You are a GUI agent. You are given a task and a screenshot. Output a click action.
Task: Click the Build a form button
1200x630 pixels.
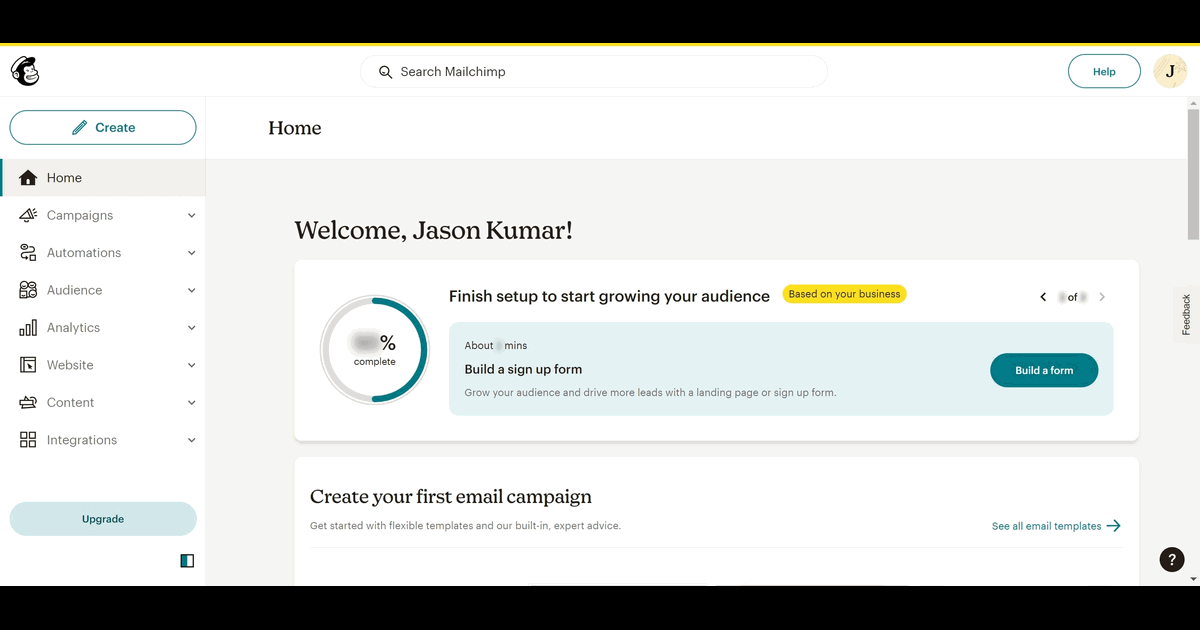coord(1044,370)
